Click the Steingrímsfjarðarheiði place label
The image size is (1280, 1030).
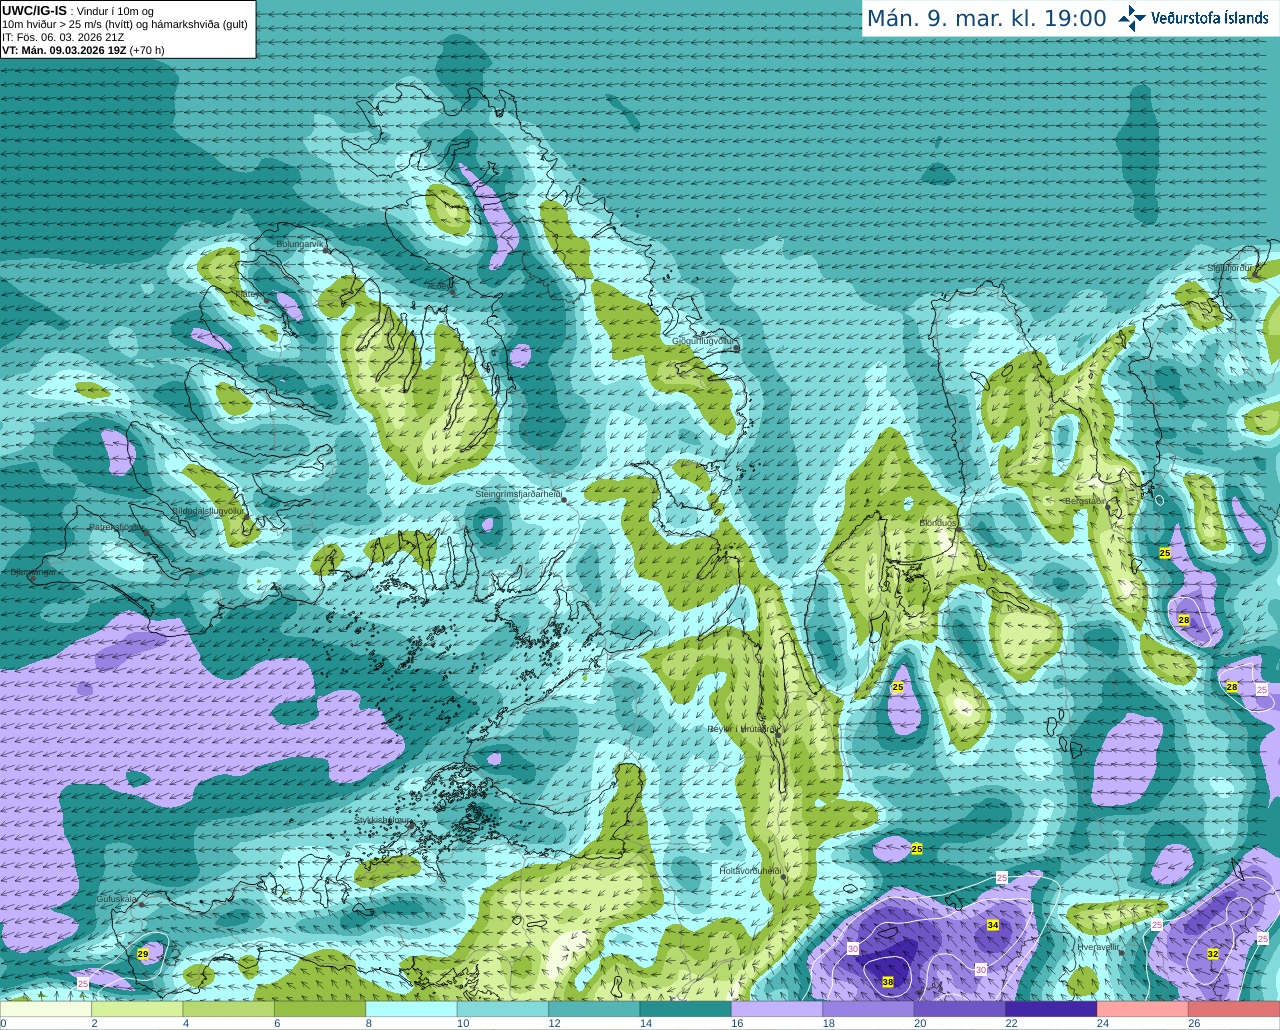pos(518,494)
